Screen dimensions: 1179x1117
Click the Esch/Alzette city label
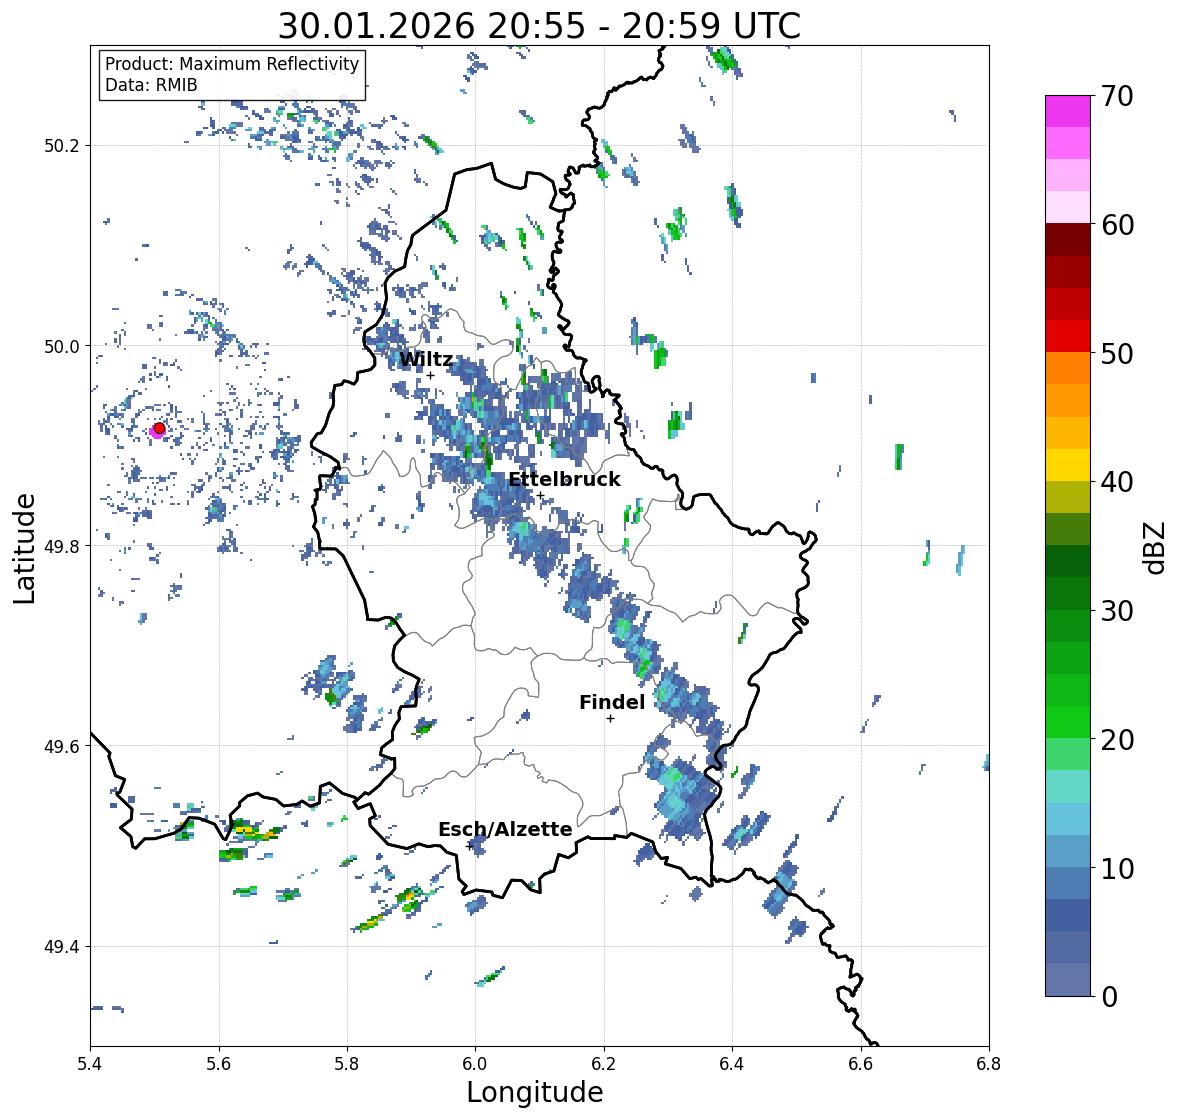tap(505, 829)
